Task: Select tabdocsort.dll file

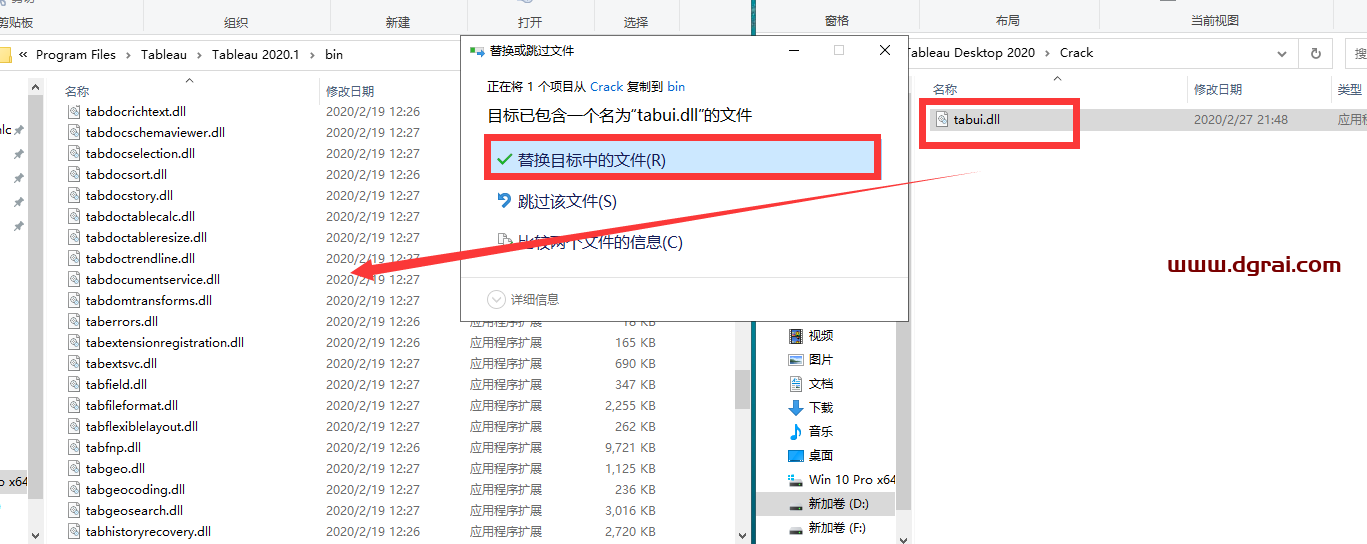Action: (126, 175)
